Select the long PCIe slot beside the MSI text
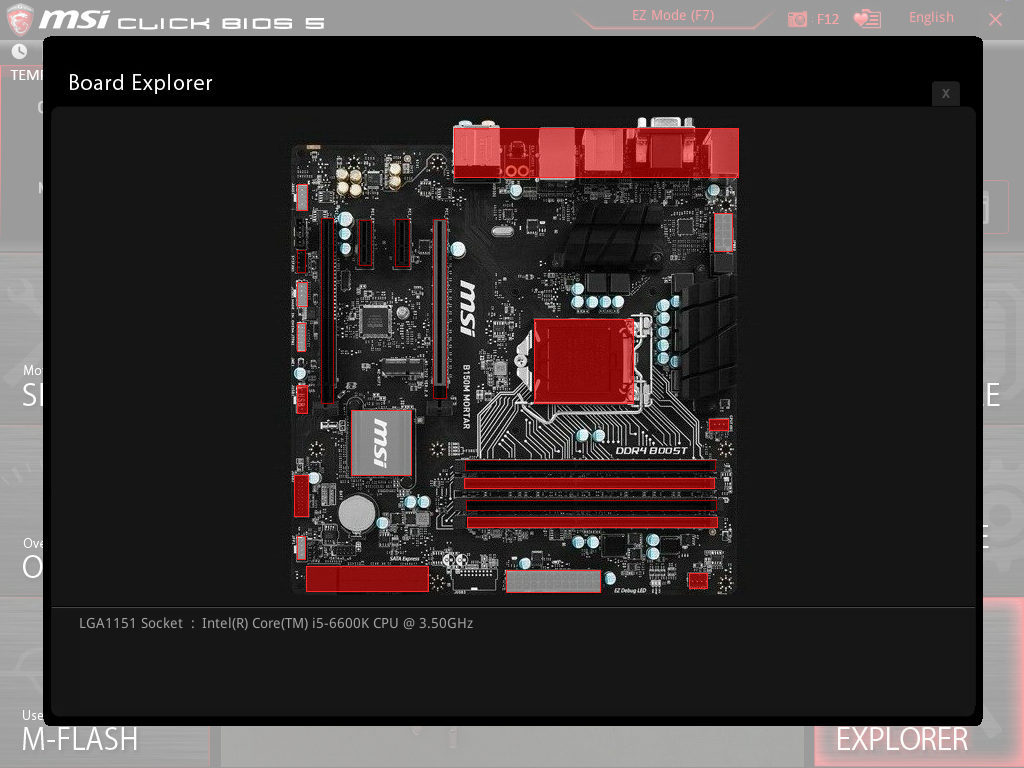 coord(440,309)
